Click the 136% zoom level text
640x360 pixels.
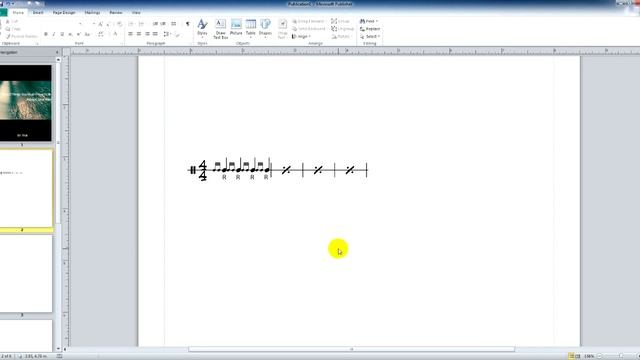pyautogui.click(x=589, y=356)
